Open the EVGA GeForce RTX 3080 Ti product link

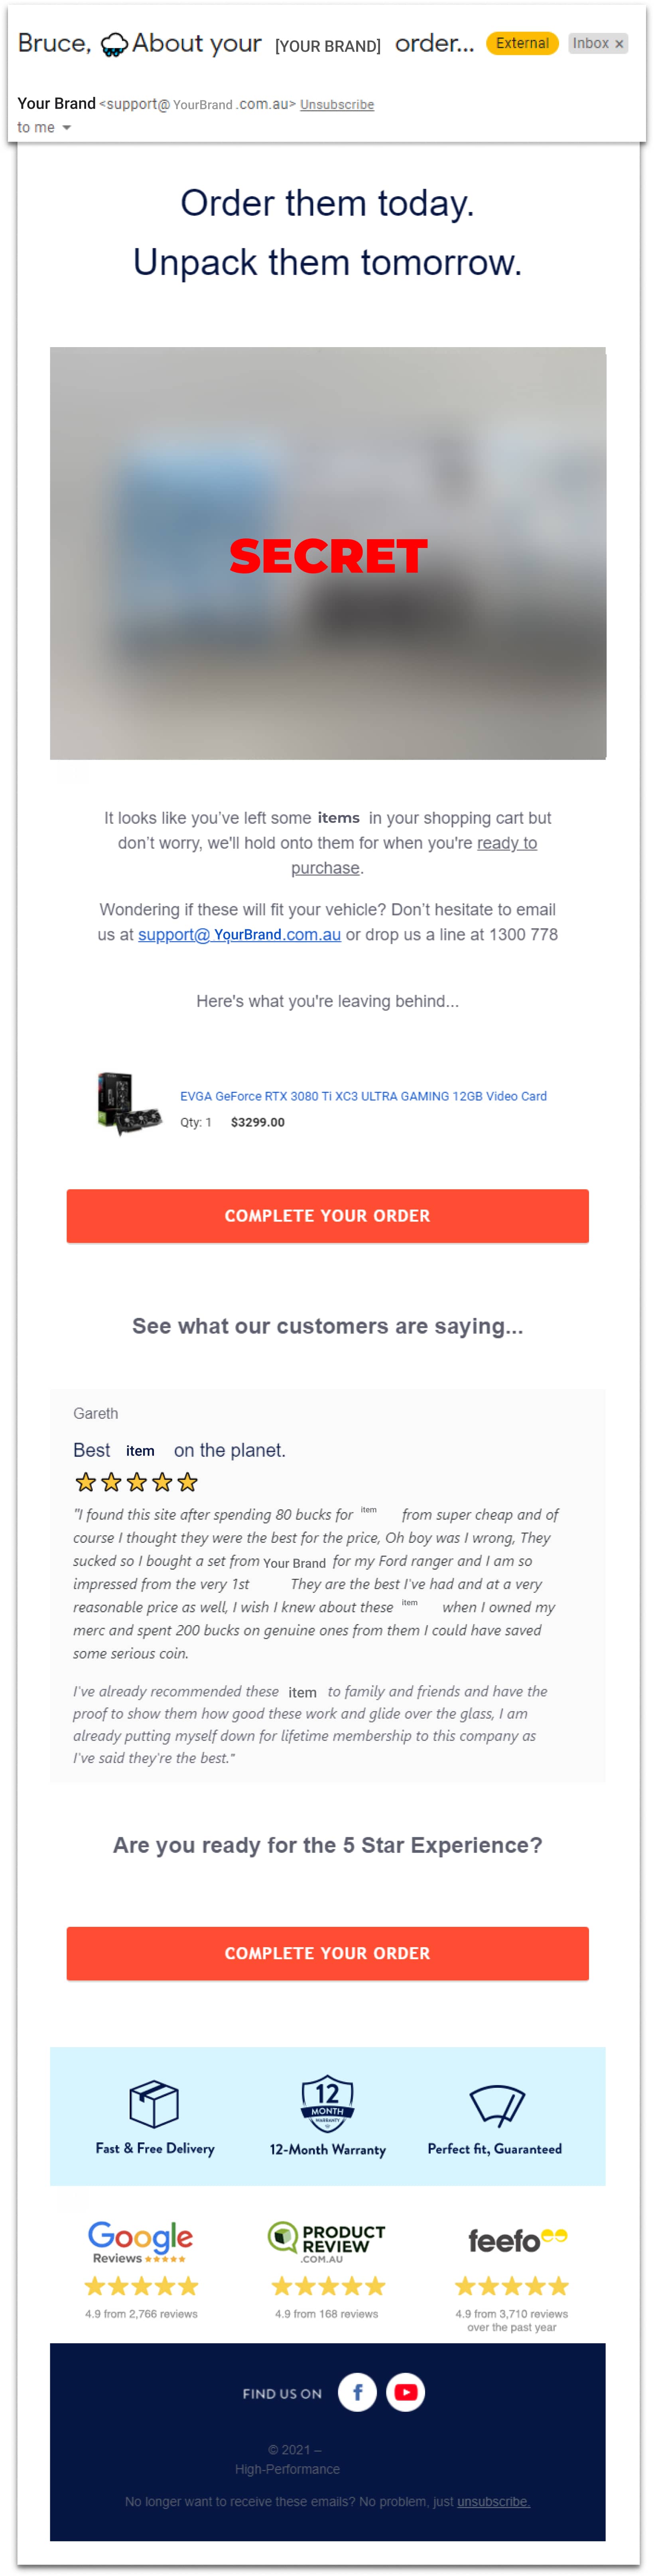(x=363, y=1096)
